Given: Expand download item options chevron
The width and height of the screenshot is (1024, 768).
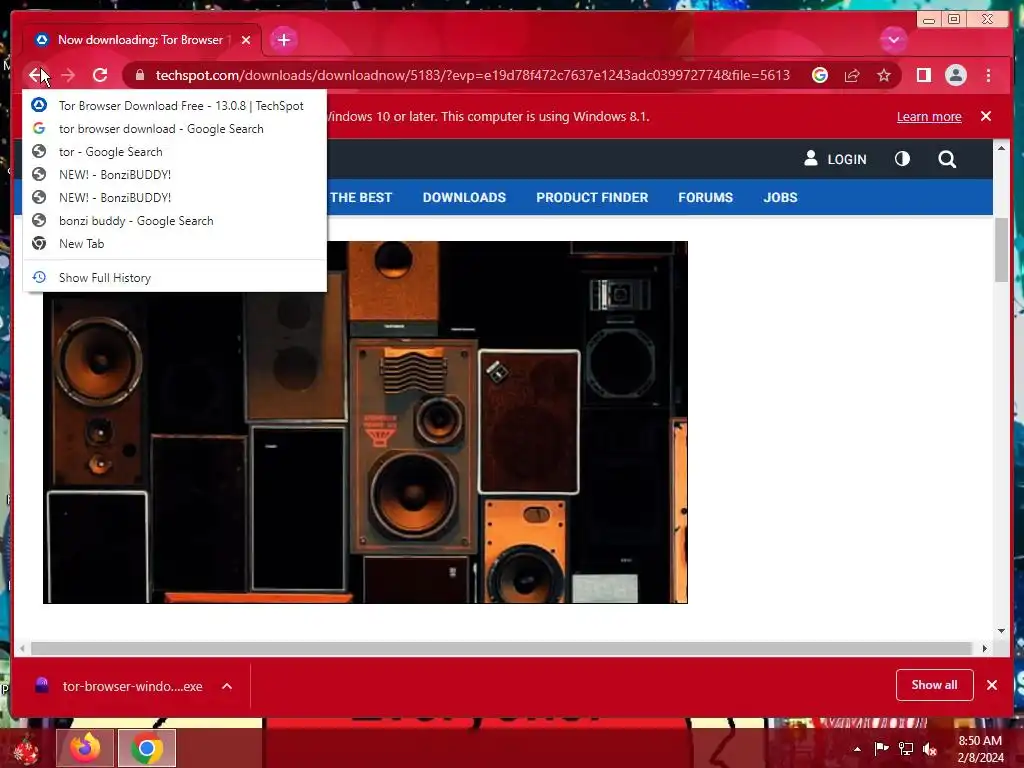Looking at the screenshot, I should [x=227, y=686].
